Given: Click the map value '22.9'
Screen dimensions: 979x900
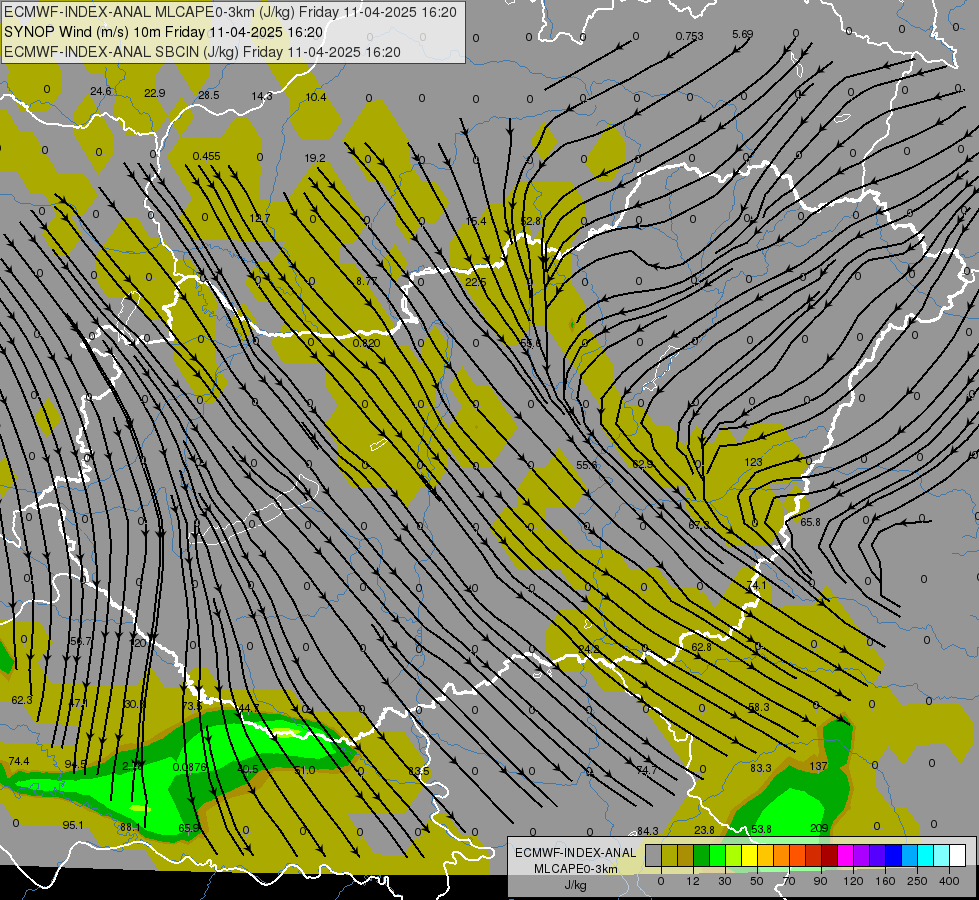Looking at the screenshot, I should click(x=154, y=93).
